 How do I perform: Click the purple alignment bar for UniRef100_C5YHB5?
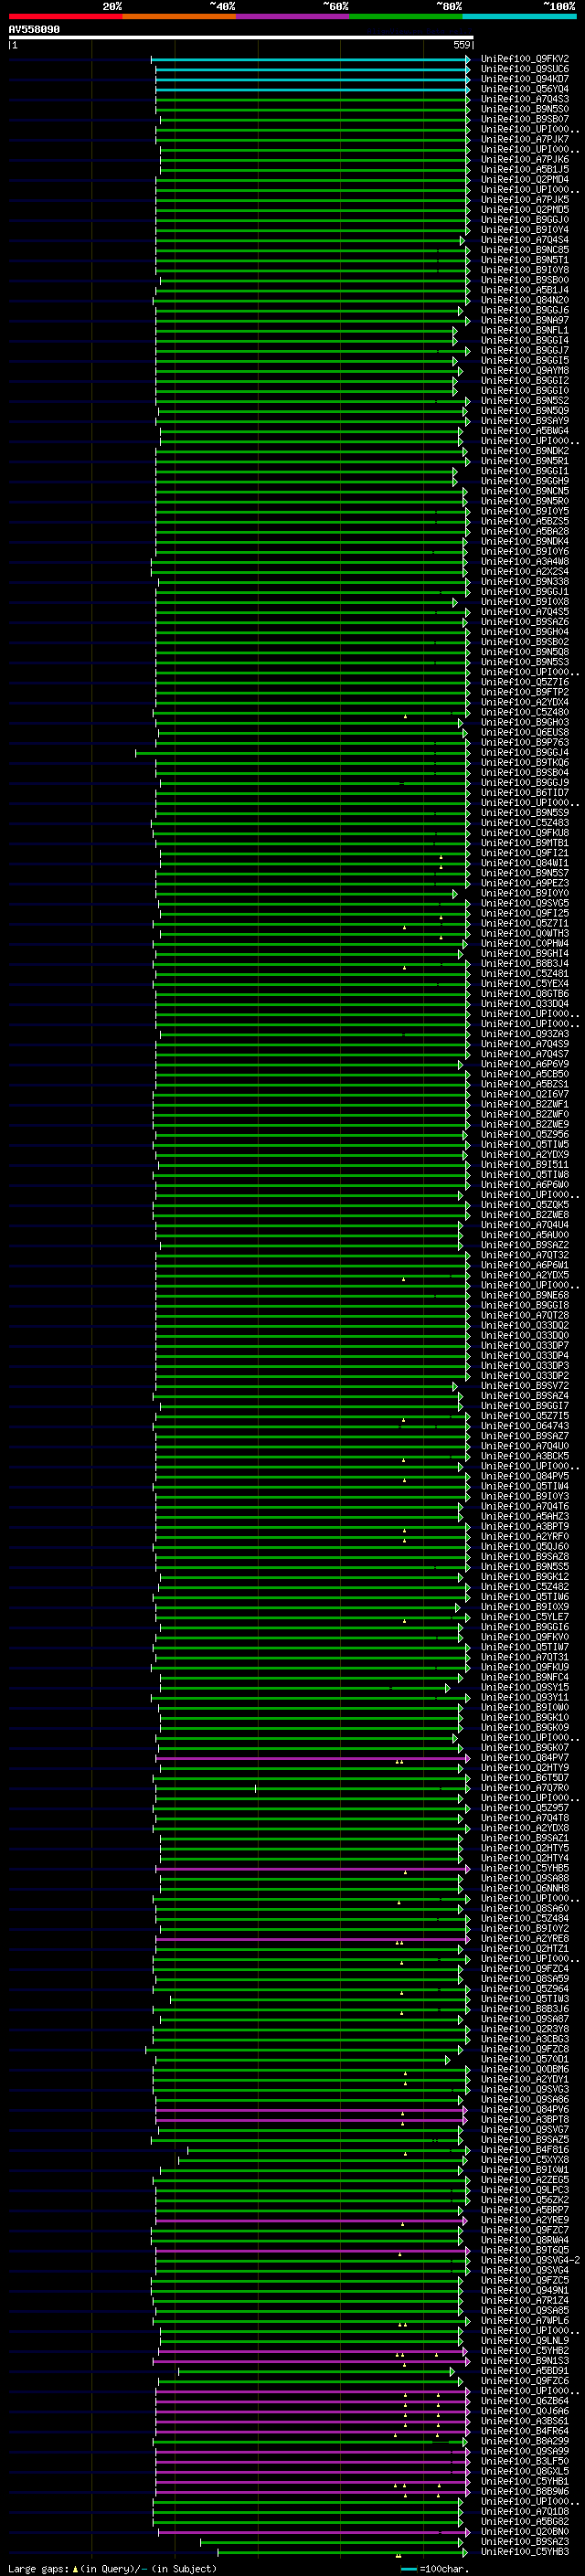click(313, 1868)
